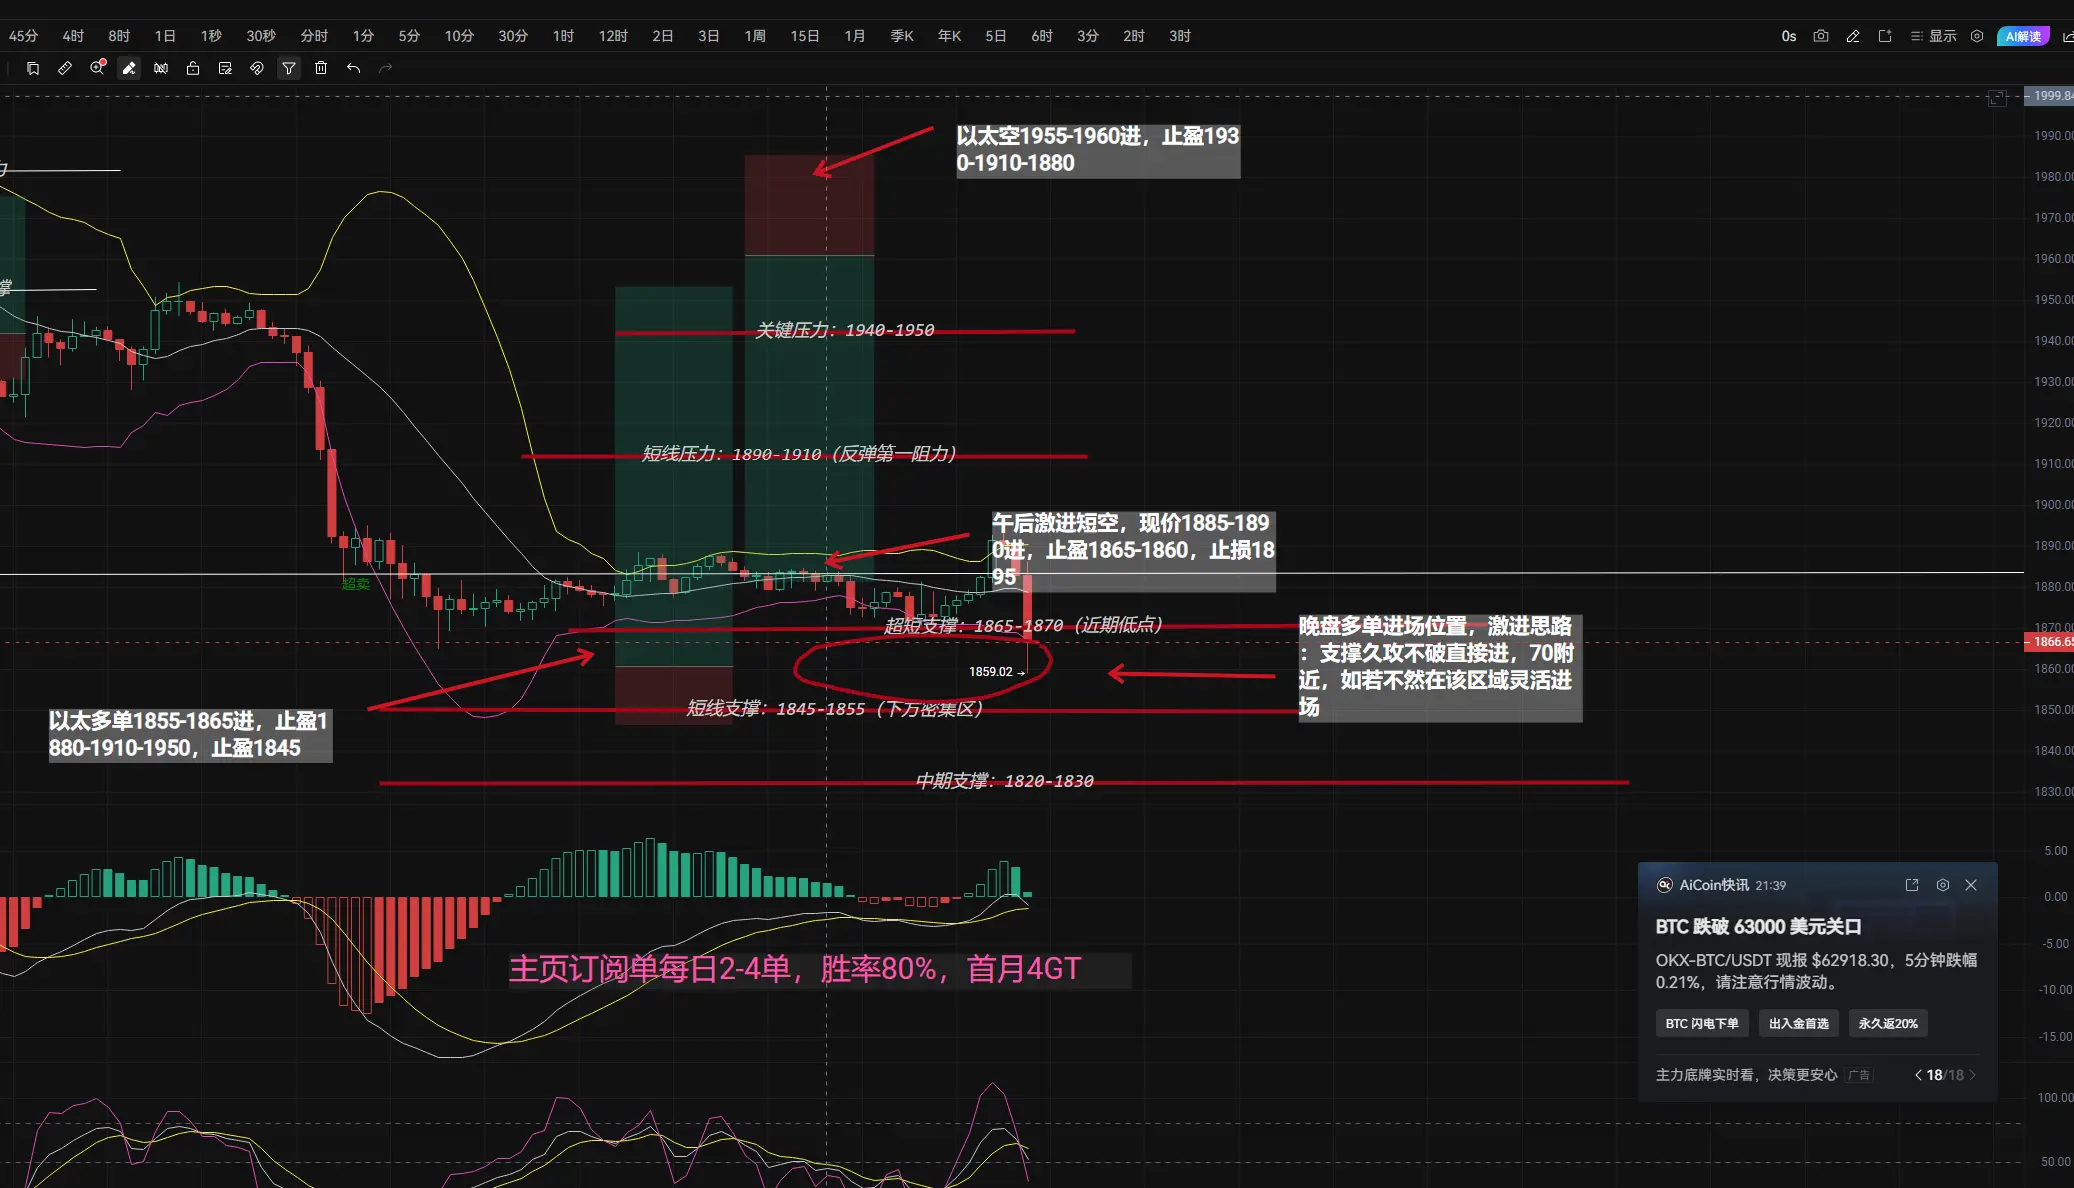The width and height of the screenshot is (2074, 1188).
Task: Open the edit notes icon in toolbar
Action: click(x=225, y=68)
